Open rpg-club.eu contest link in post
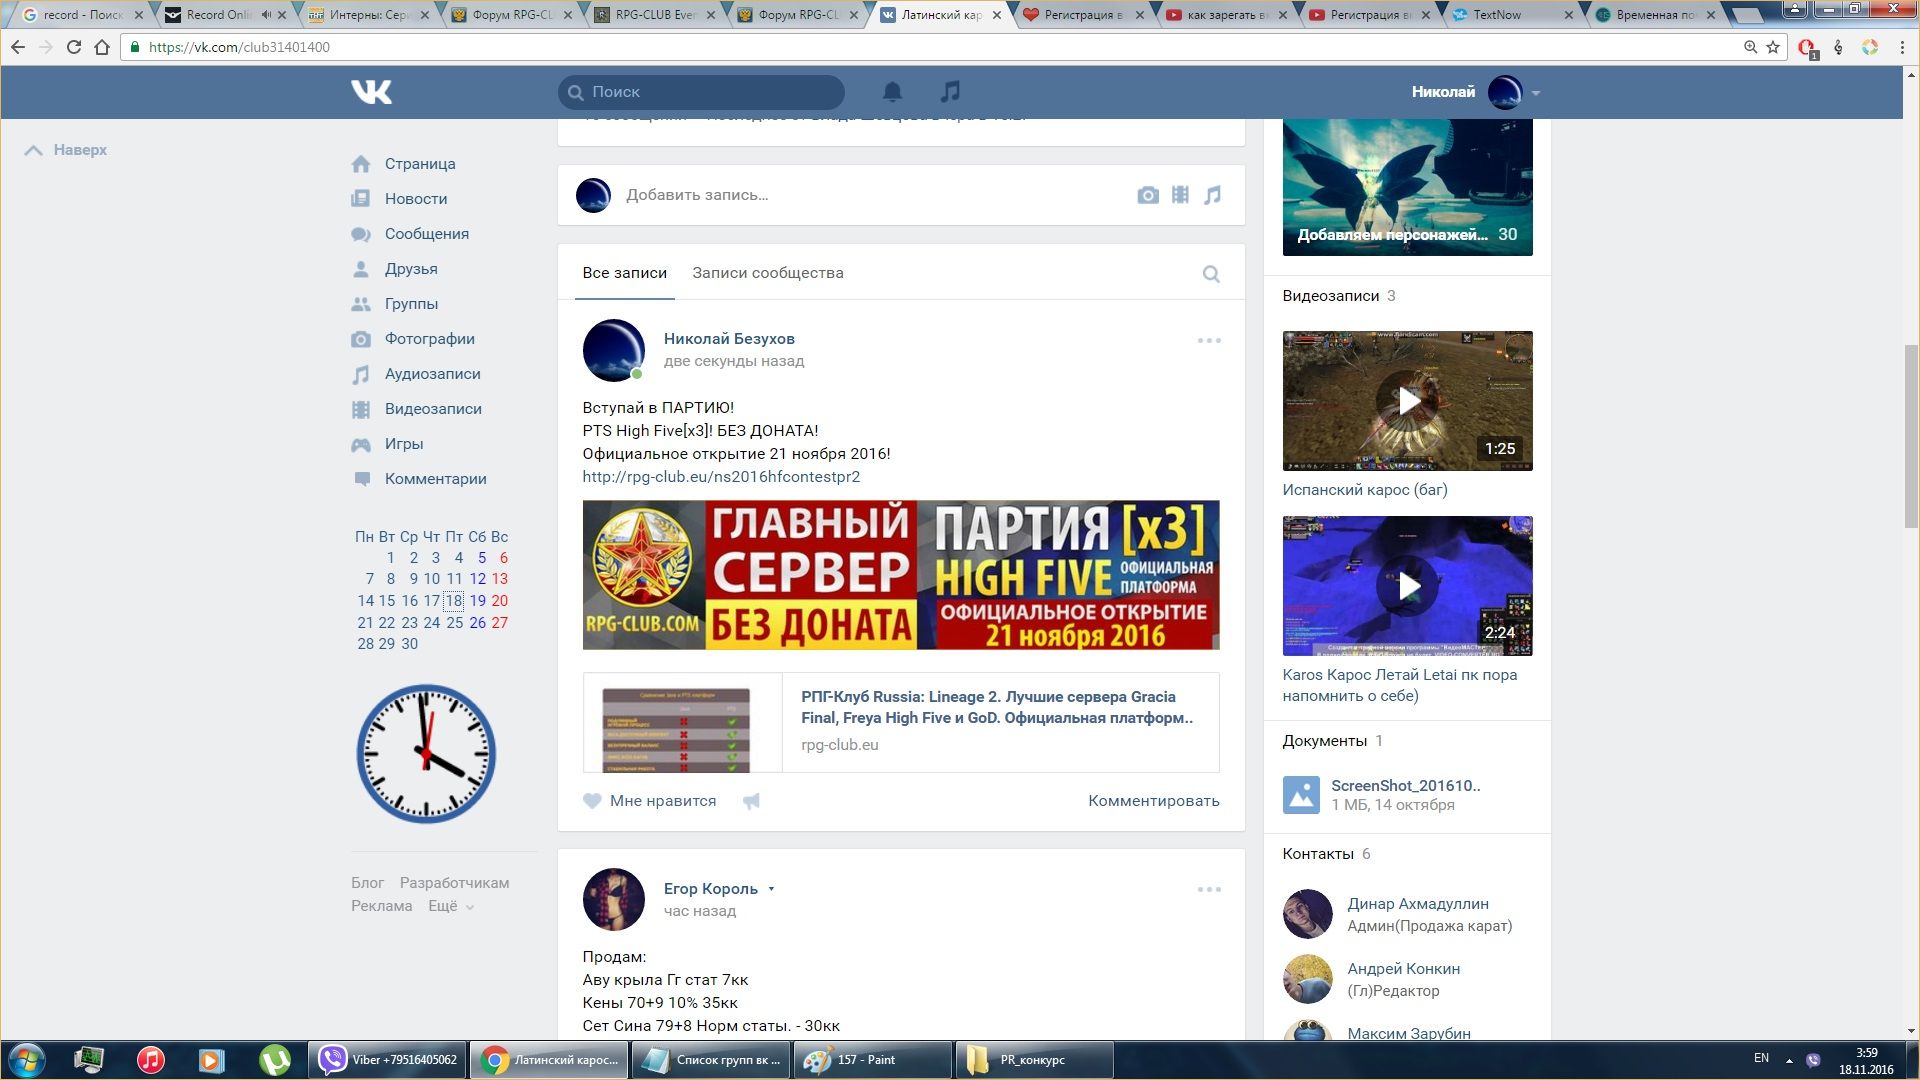The image size is (1920, 1080). pyautogui.click(x=721, y=477)
